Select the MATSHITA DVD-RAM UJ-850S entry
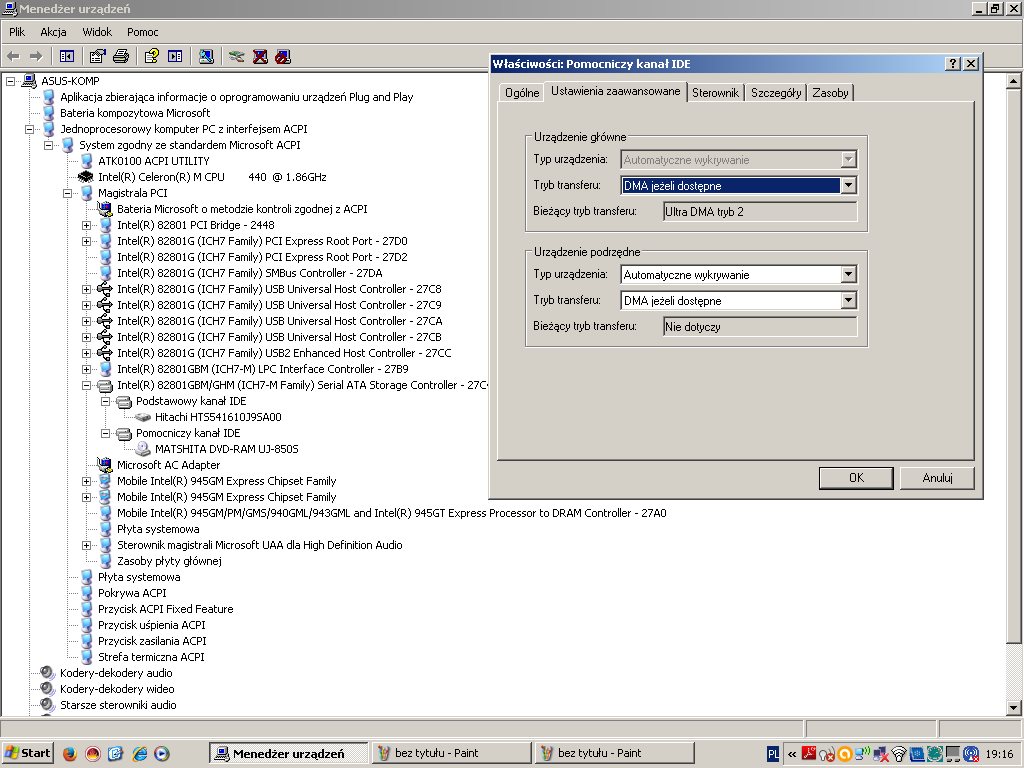The height and width of the screenshot is (768, 1024). [x=226, y=449]
